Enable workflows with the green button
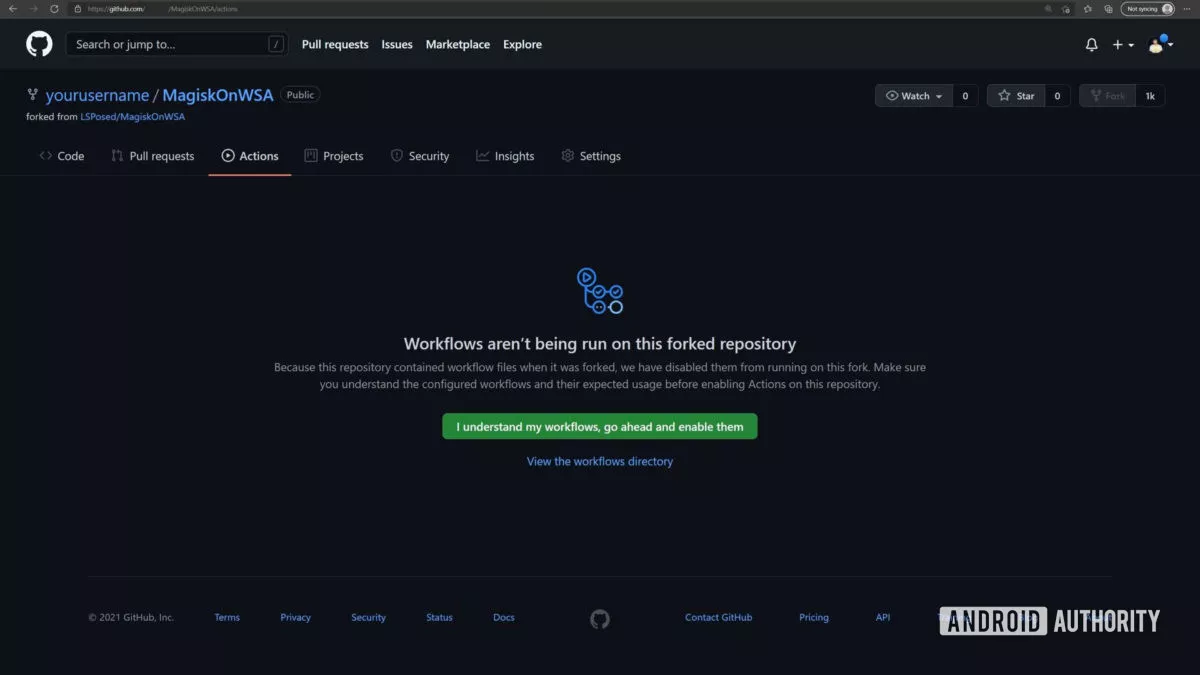The width and height of the screenshot is (1200, 675). pyautogui.click(x=600, y=427)
